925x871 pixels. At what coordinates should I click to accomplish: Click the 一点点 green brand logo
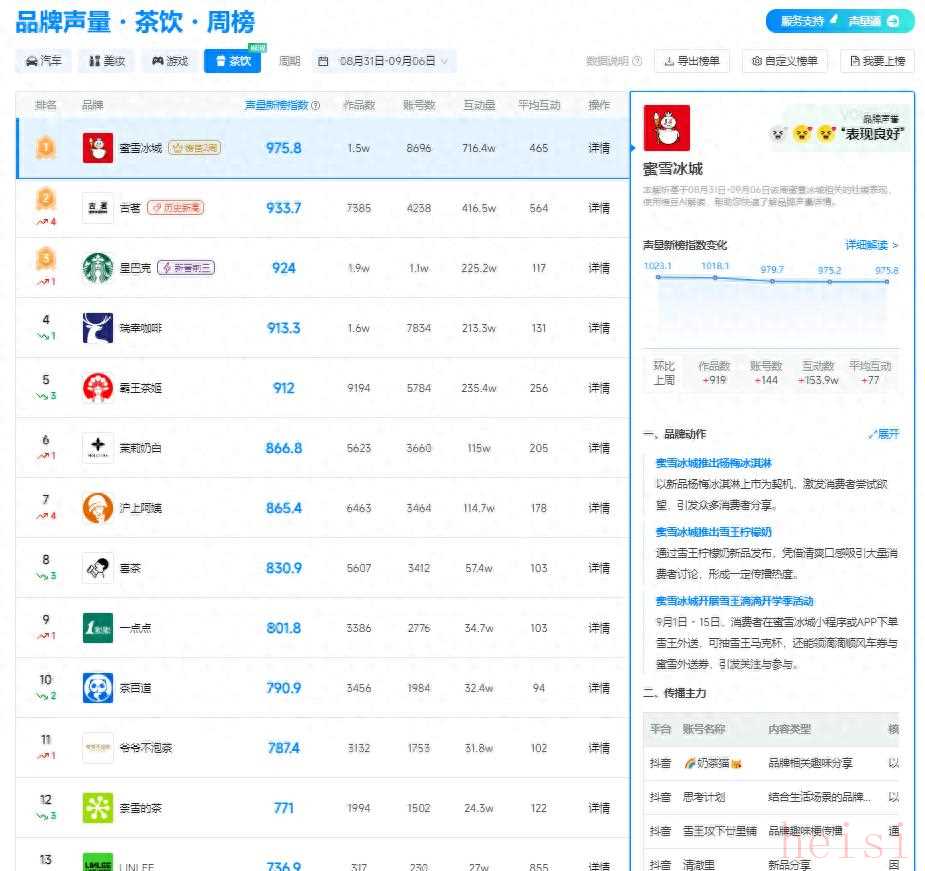pyautogui.click(x=97, y=628)
